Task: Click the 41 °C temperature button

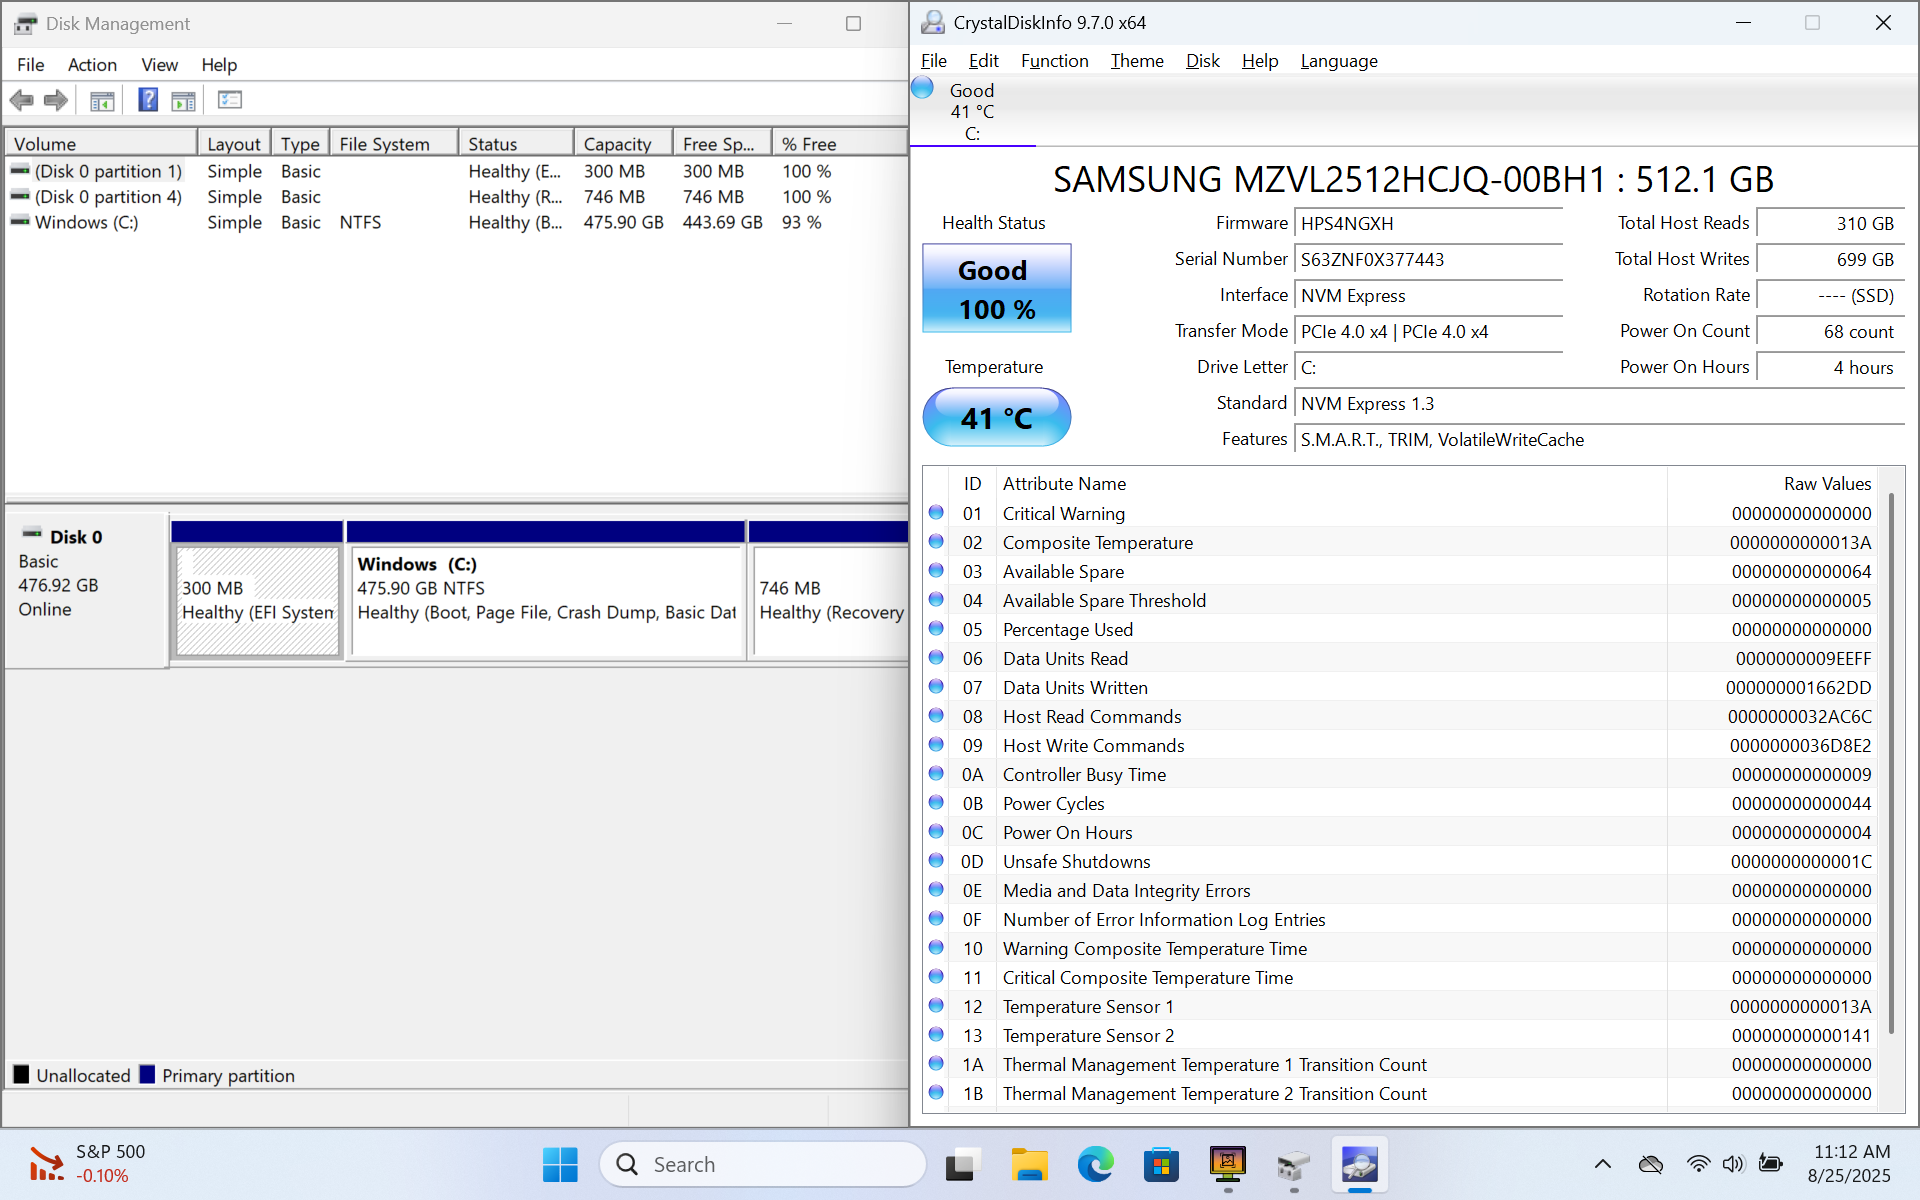Action: coord(996,417)
